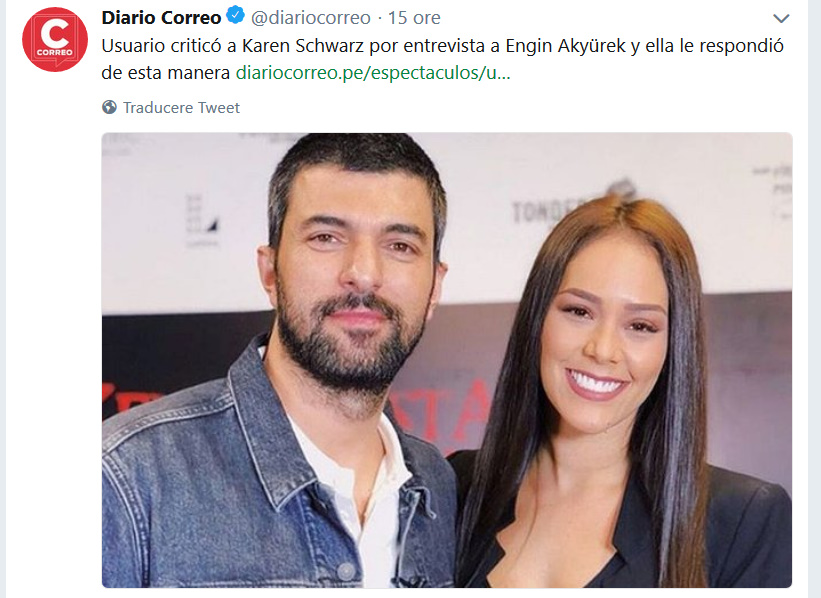Click the white C letter in Correo logo
The height and width of the screenshot is (598, 821).
(55, 34)
